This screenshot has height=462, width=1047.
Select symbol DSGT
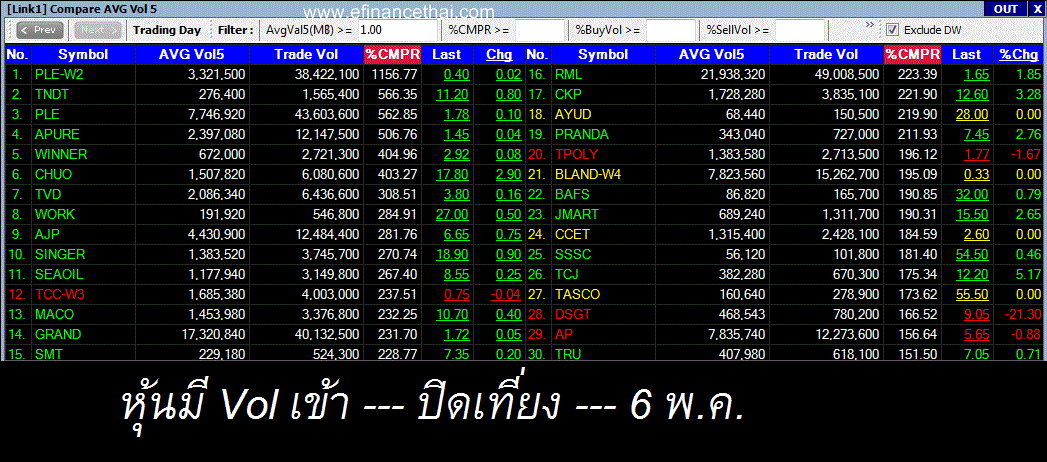pyautogui.click(x=573, y=314)
